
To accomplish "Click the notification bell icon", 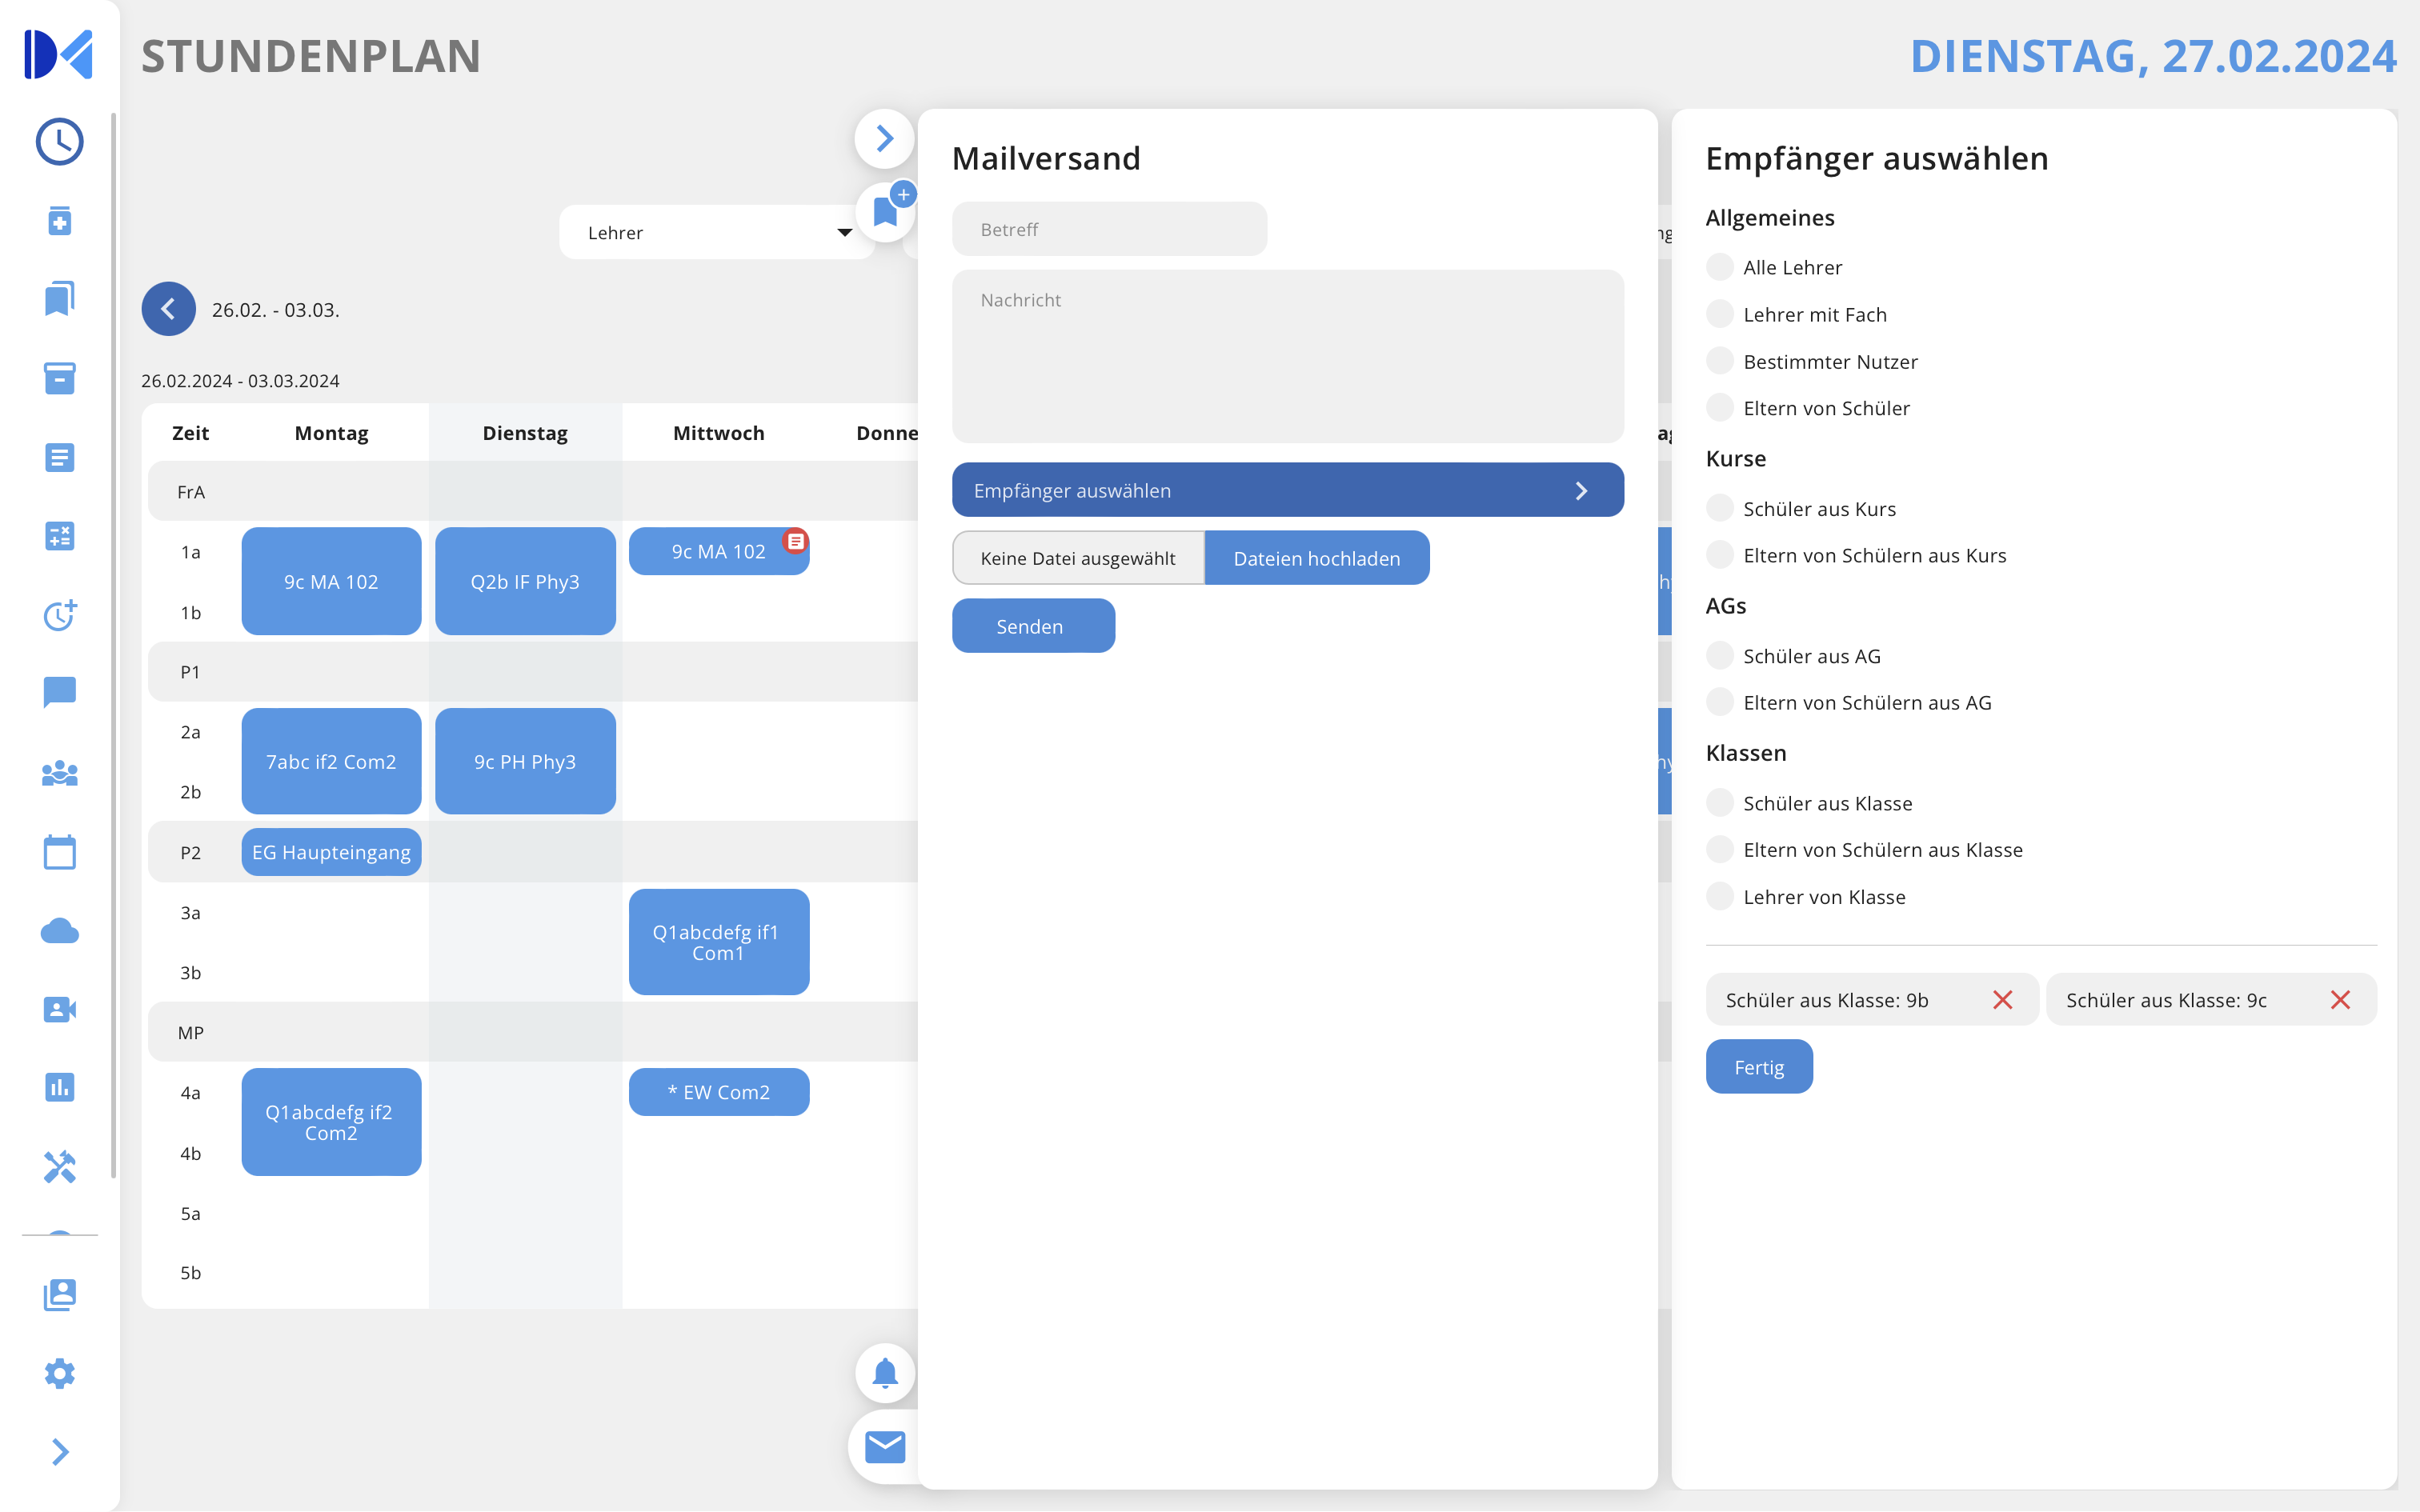I will (x=884, y=1373).
